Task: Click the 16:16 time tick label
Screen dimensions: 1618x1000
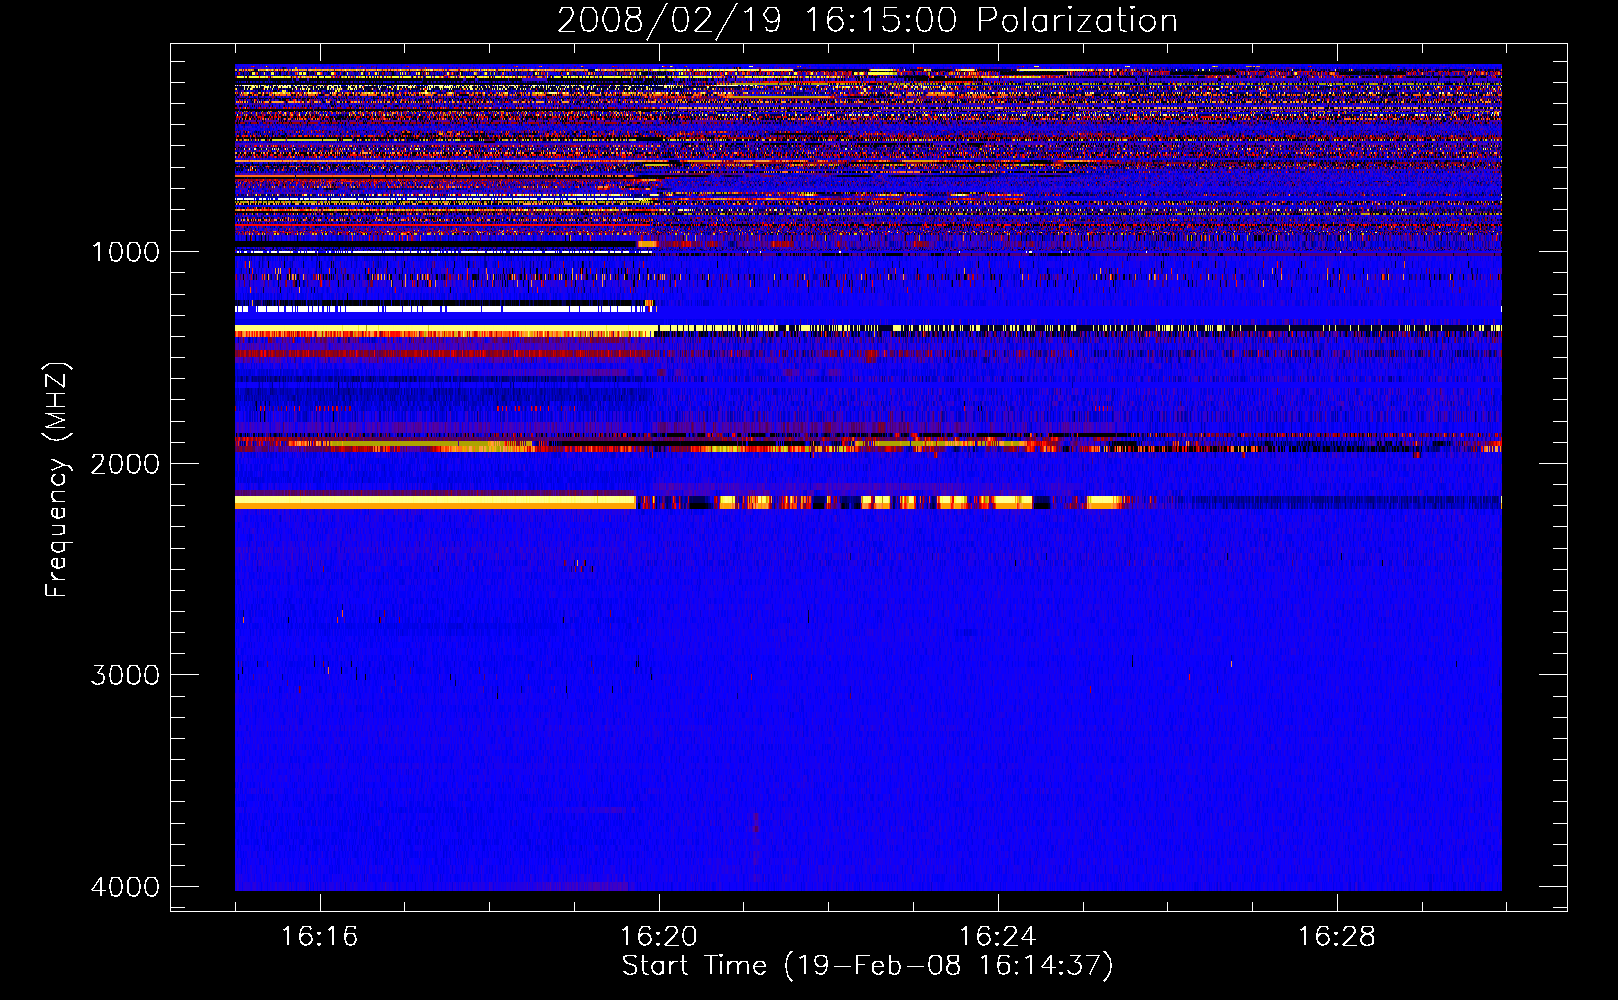Action: 319,937
